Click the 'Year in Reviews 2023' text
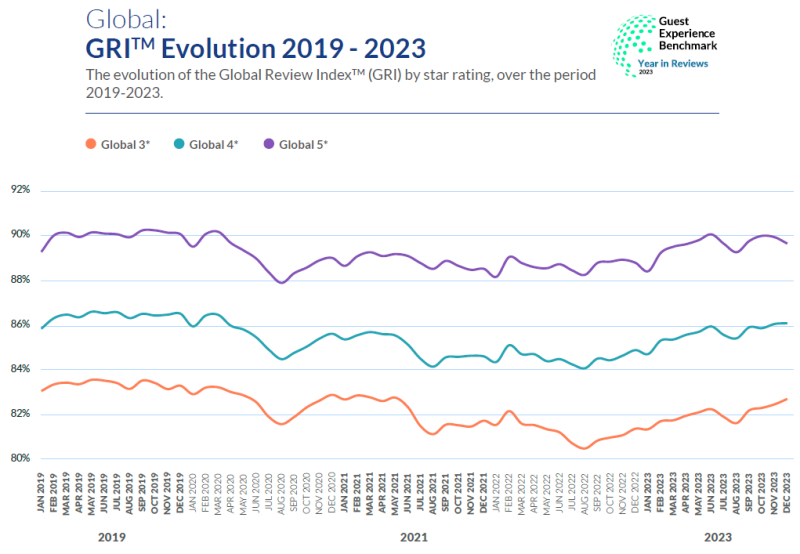Image resolution: width=800 pixels, height=554 pixels. 689,65
